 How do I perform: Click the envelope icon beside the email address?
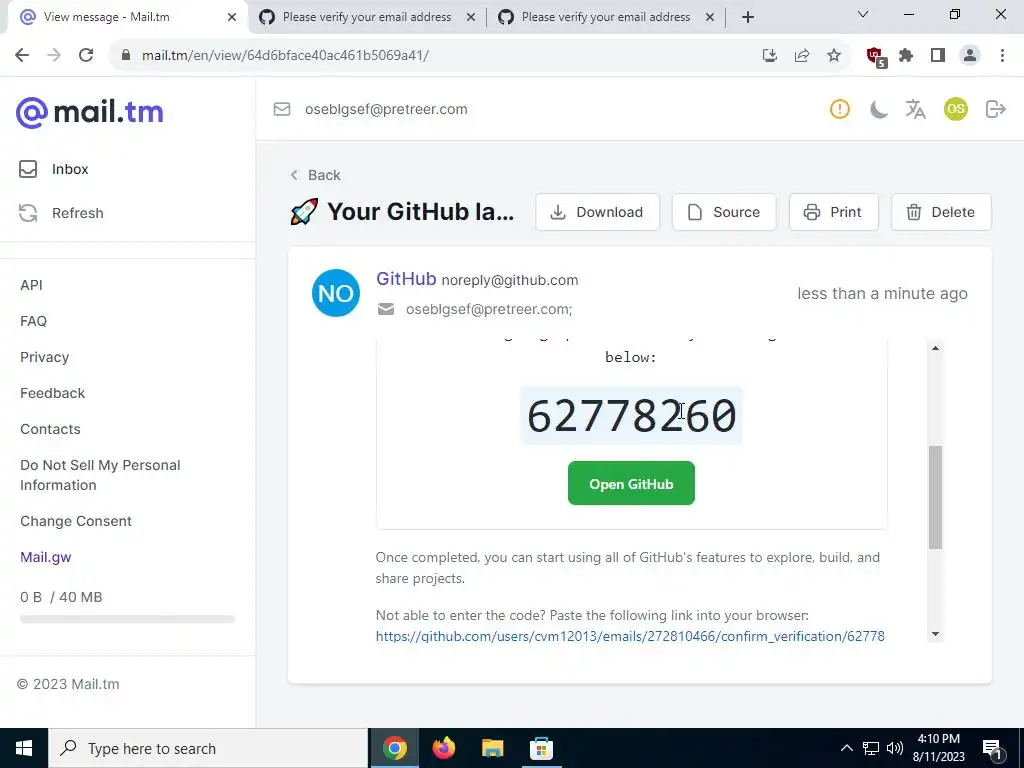point(281,109)
